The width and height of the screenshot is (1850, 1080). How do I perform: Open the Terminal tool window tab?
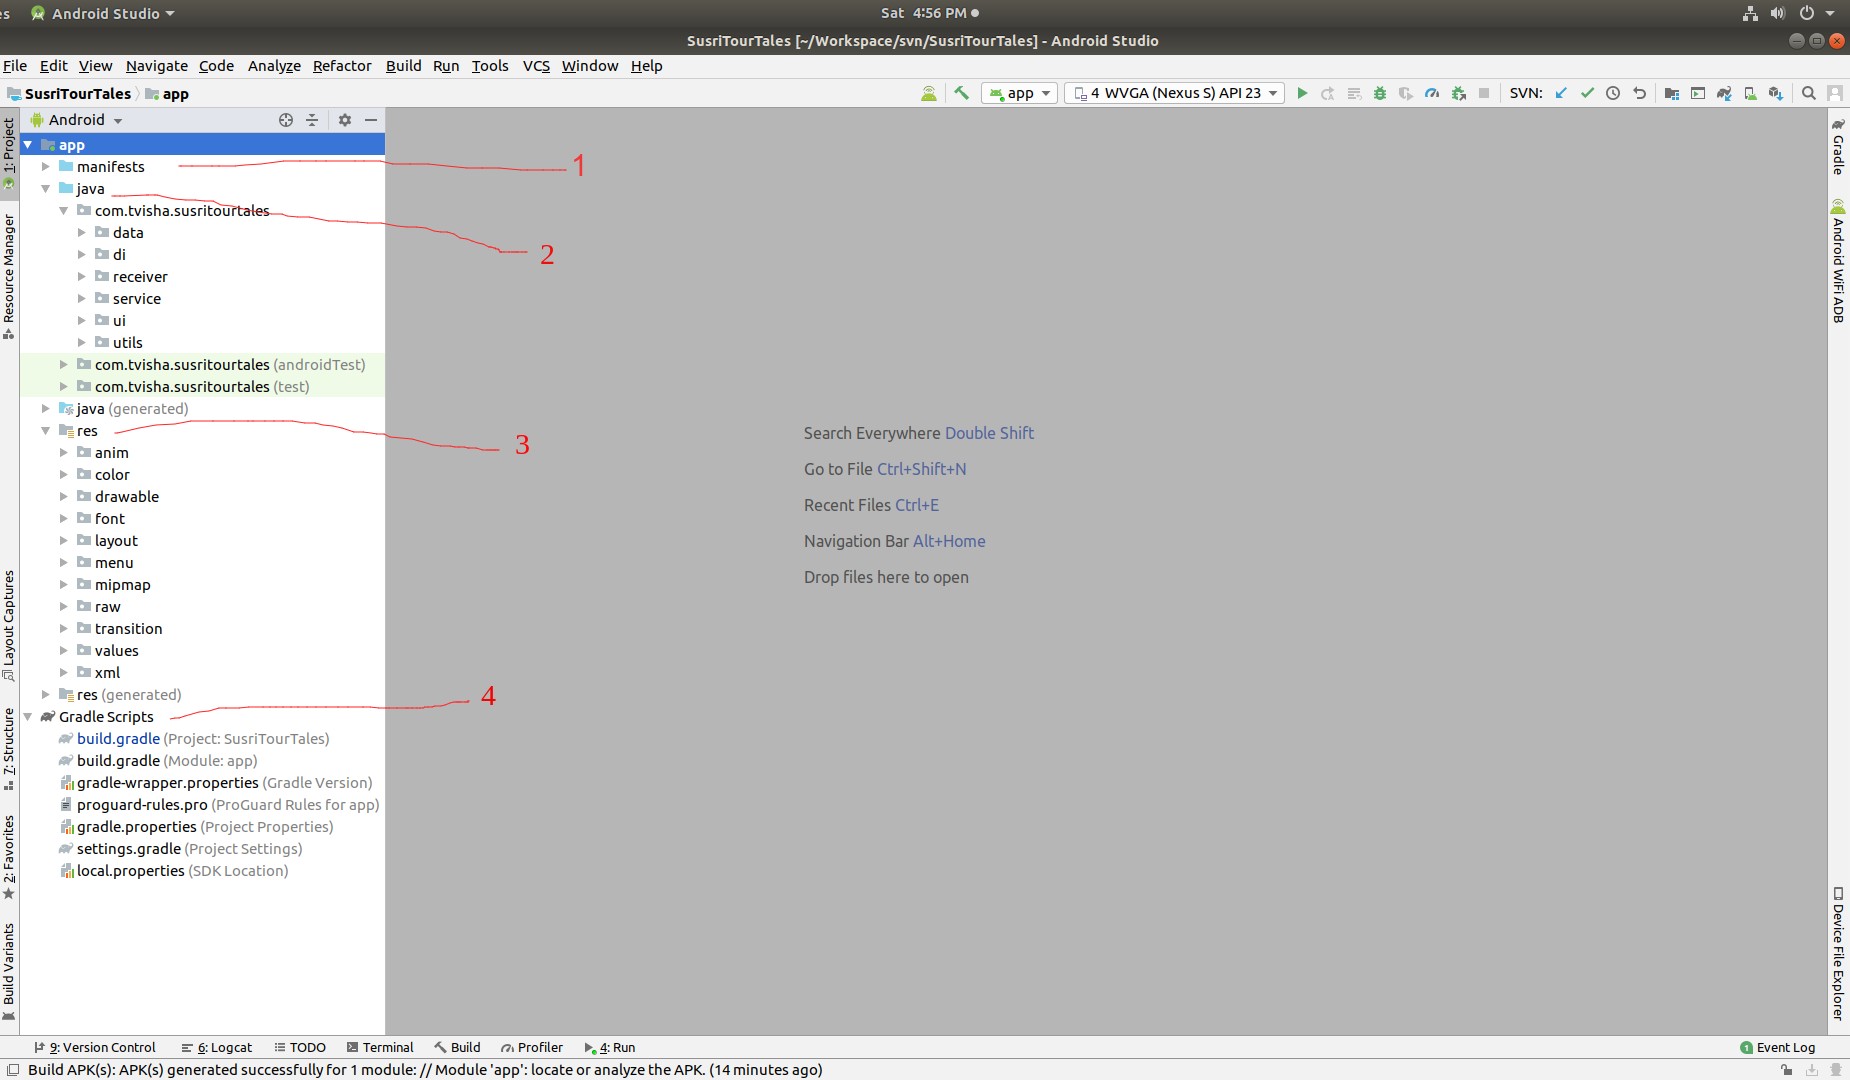(380, 1047)
